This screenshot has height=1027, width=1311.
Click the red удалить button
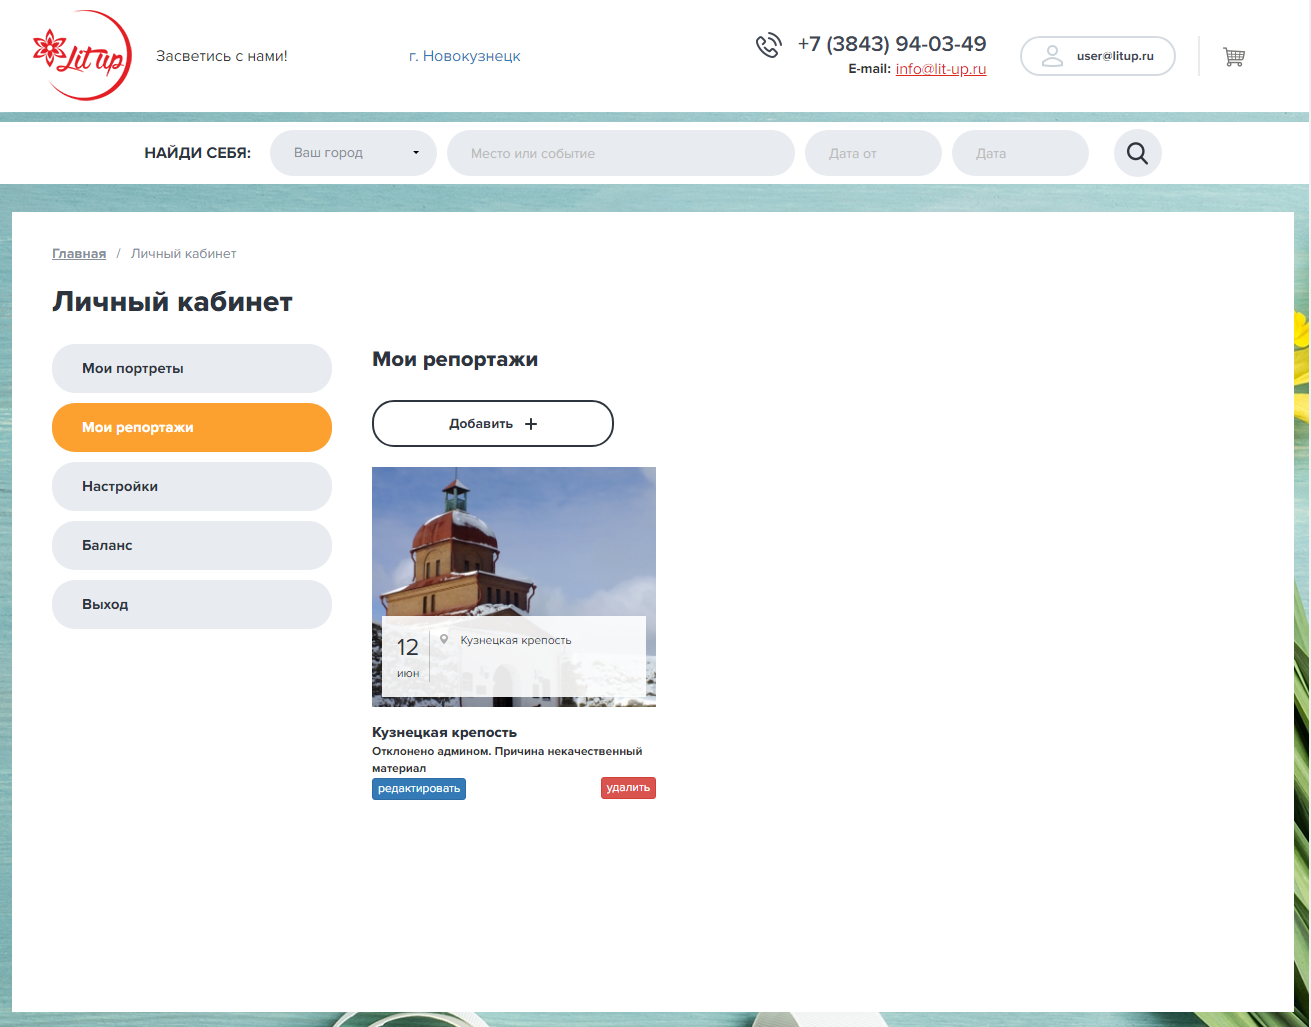click(628, 788)
